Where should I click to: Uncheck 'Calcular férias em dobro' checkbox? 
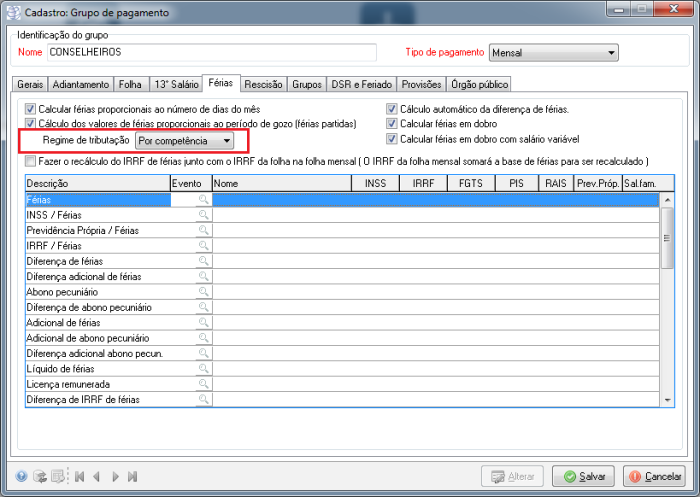(392, 124)
